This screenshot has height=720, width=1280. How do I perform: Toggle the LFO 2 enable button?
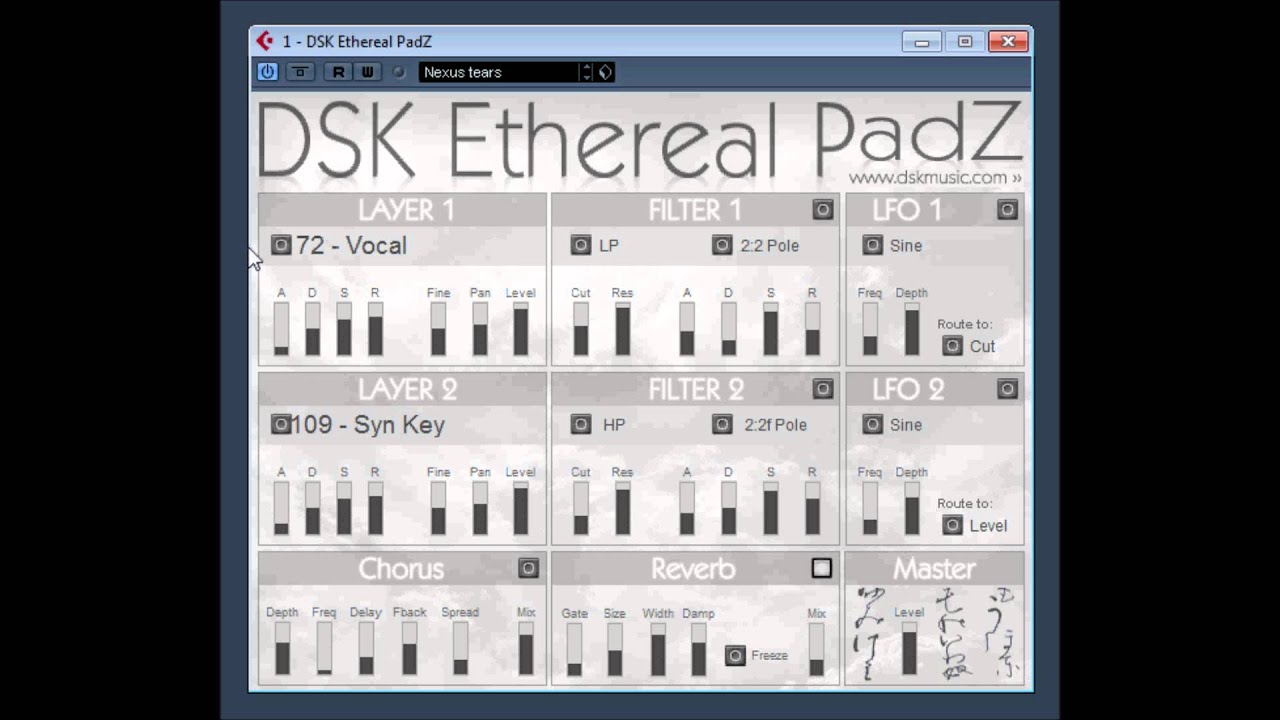1007,389
